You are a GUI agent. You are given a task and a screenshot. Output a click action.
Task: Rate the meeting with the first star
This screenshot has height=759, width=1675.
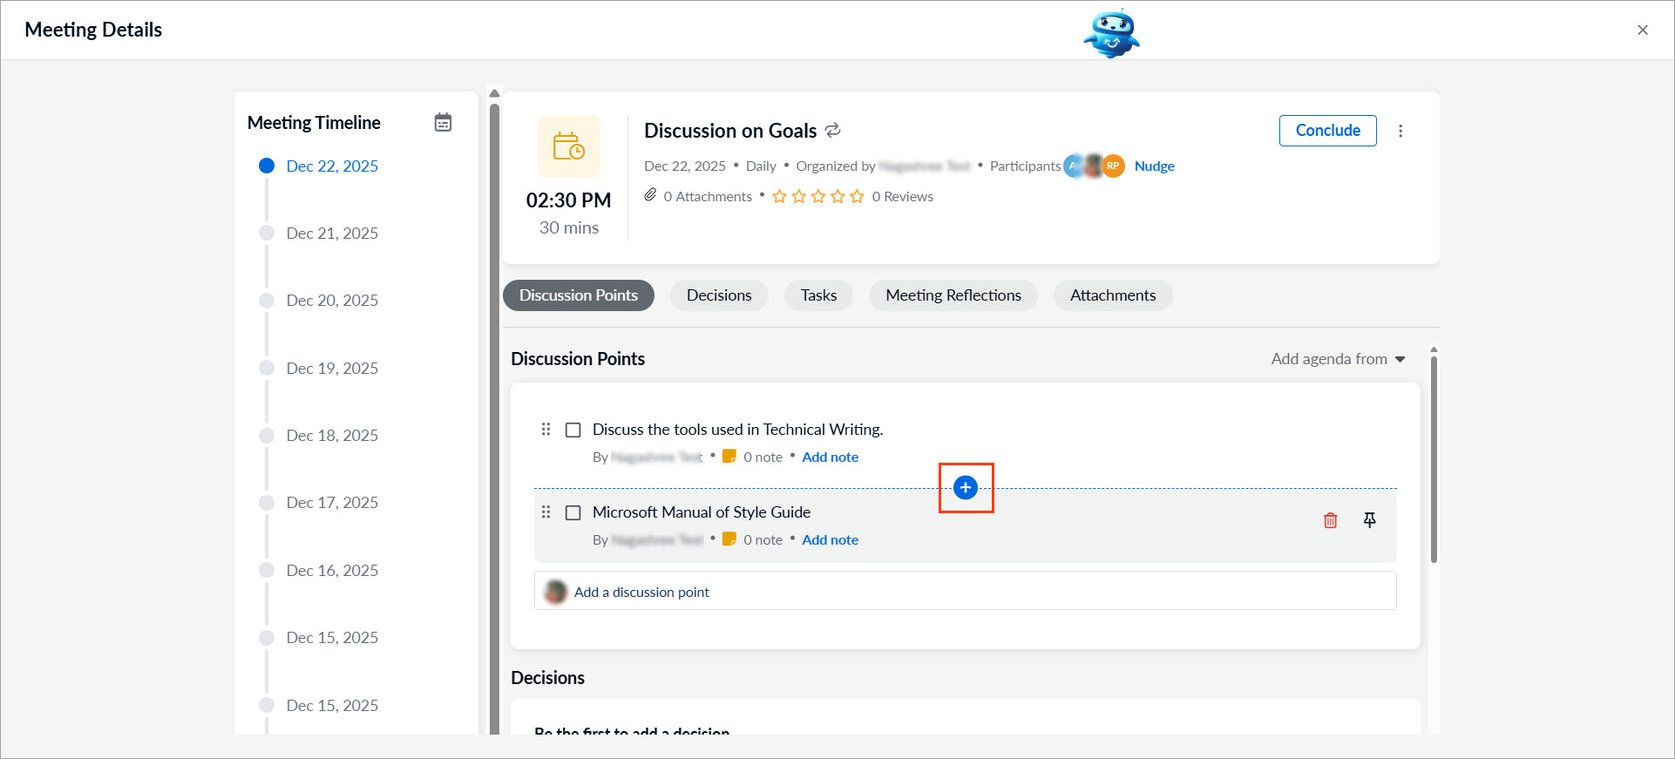tap(780, 196)
